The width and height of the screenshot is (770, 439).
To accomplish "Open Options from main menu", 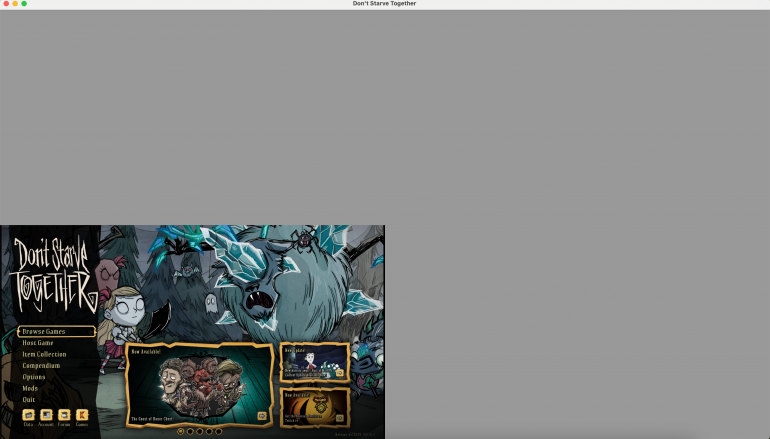I will (x=34, y=377).
